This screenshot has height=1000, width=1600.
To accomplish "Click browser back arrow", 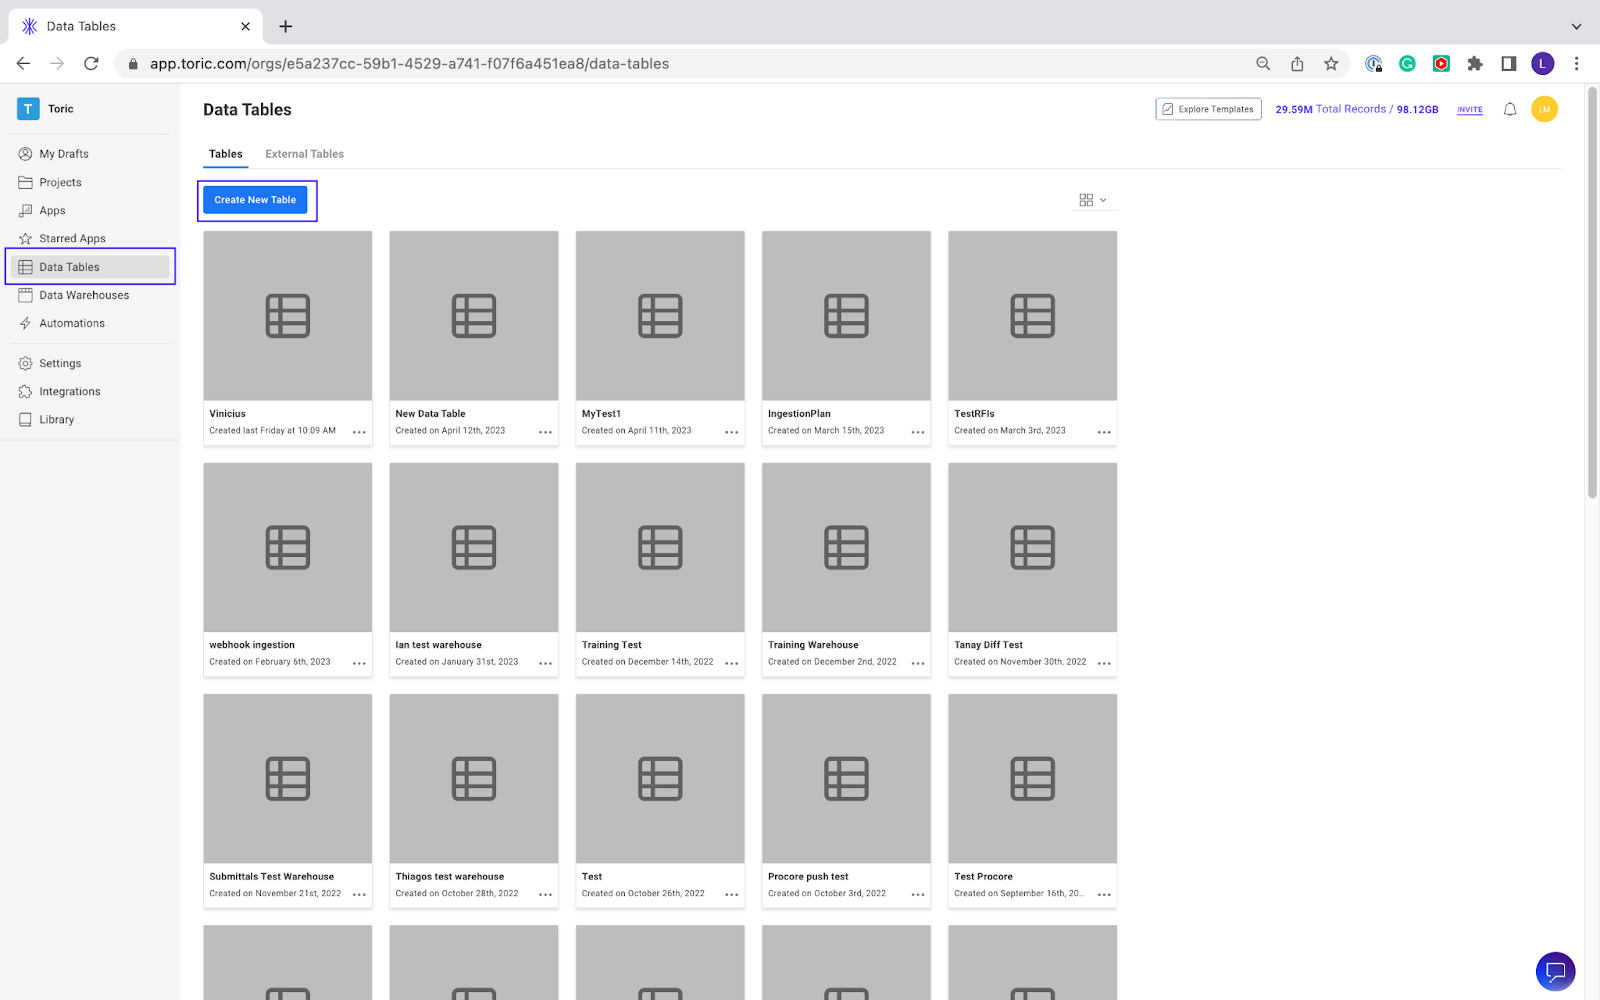I will point(23,63).
